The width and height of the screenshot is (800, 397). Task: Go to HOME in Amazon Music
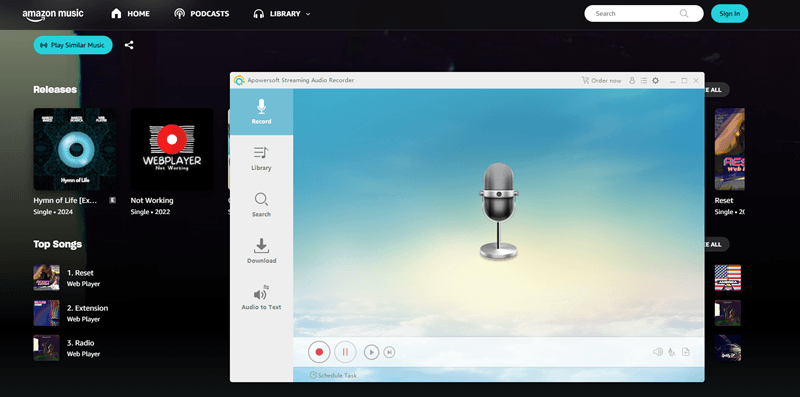click(x=131, y=14)
